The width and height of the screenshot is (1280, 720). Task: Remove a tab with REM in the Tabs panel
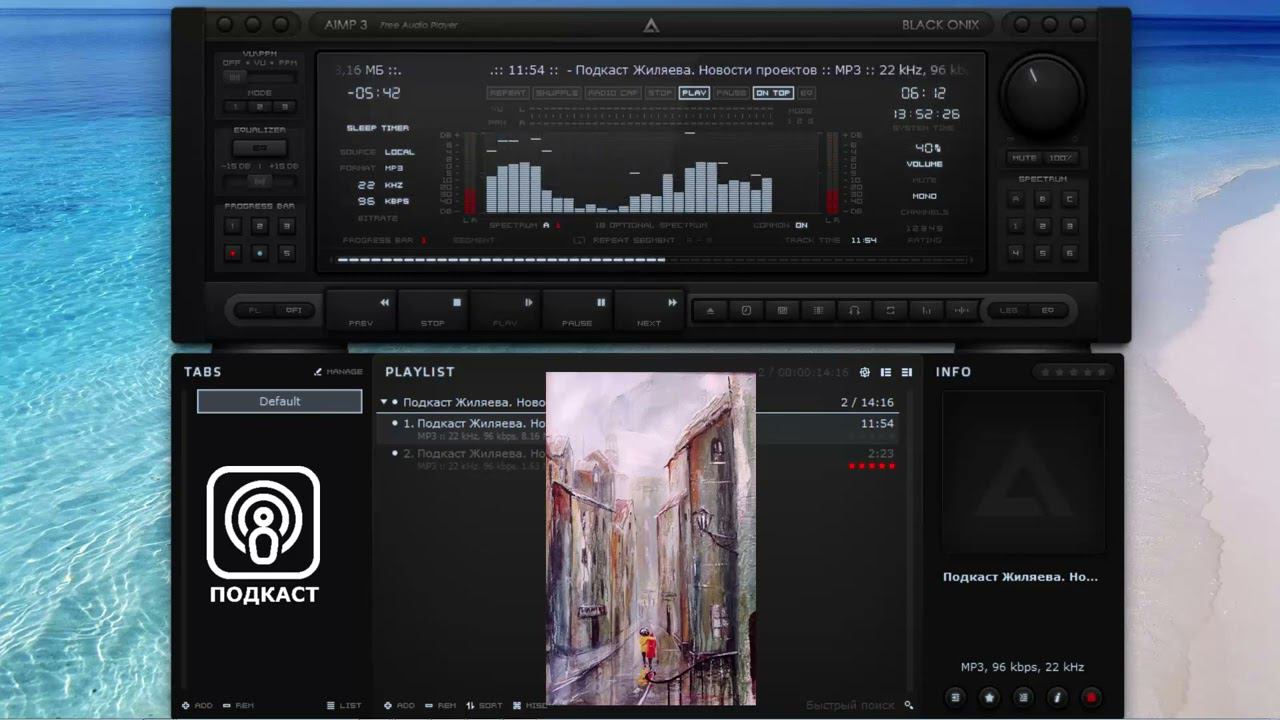(238, 705)
